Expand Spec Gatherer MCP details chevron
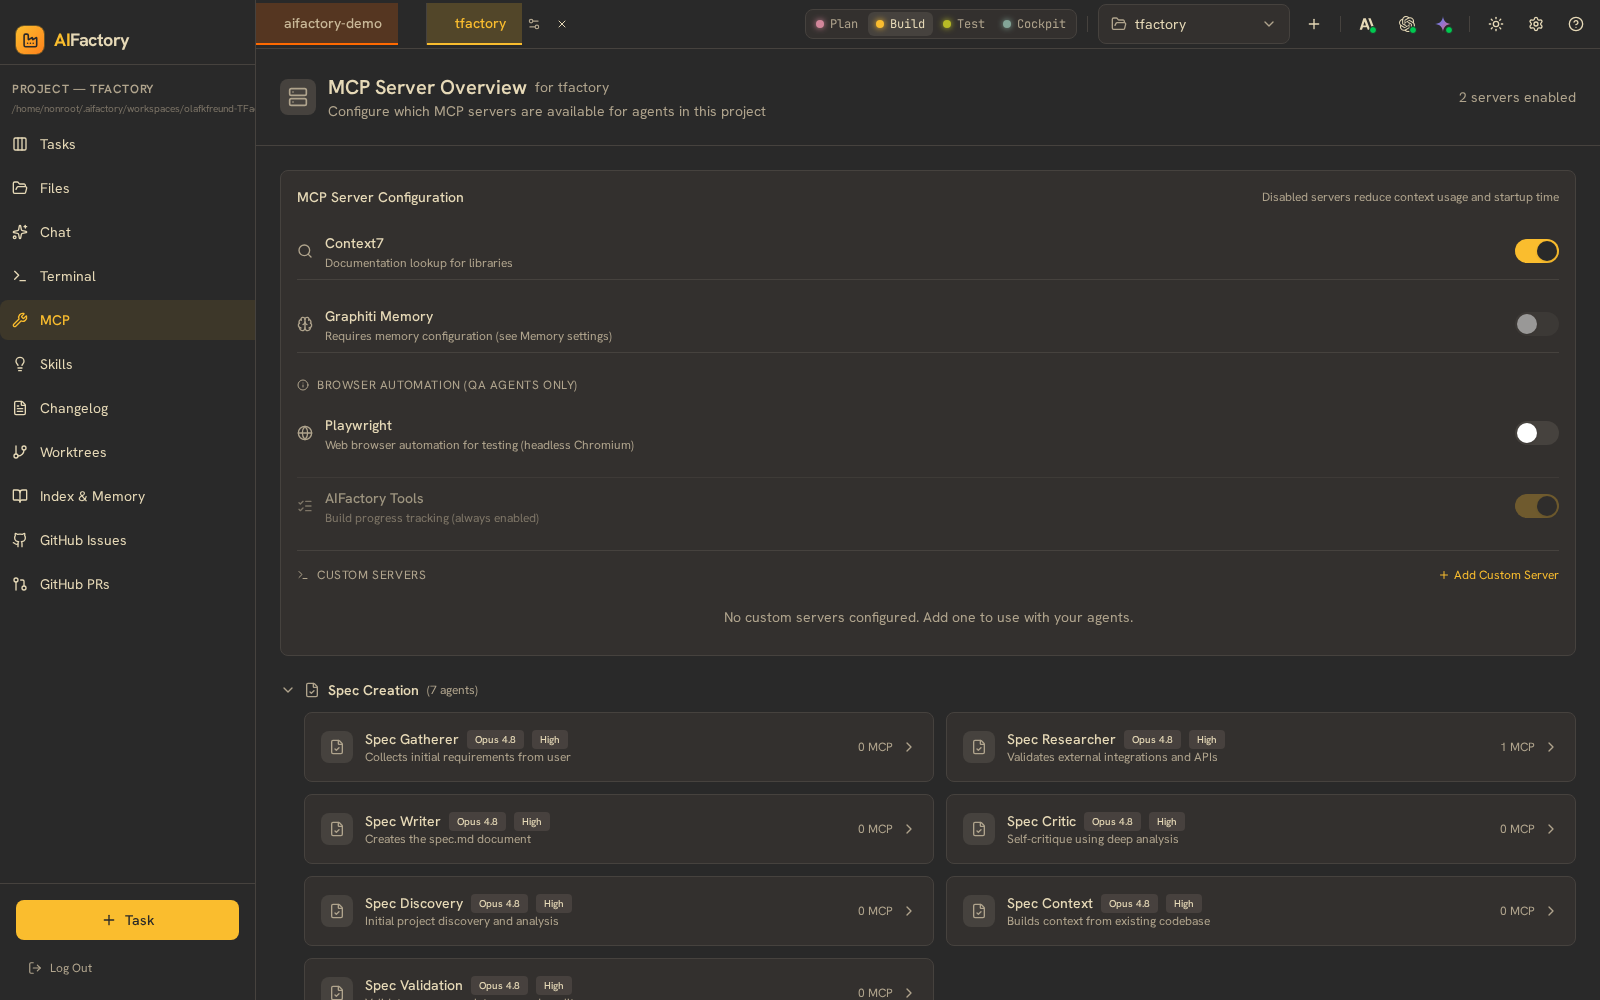This screenshot has width=1600, height=1000. pyautogui.click(x=909, y=747)
